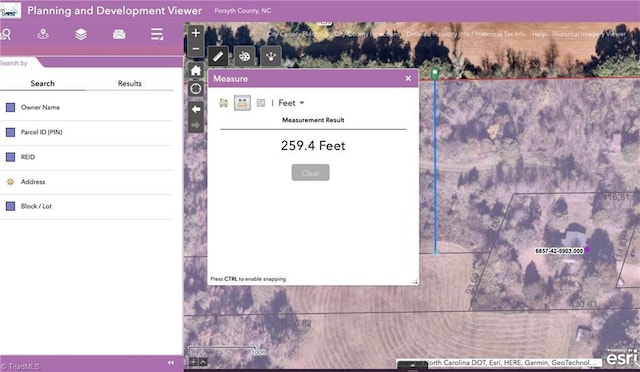Click the coordinate widget plus icon
640x372 pixels.
[x=193, y=362]
